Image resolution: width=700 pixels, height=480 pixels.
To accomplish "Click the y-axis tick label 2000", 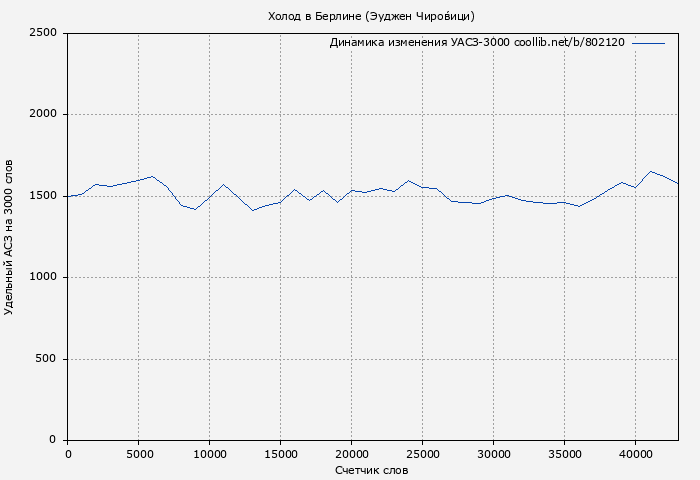I will click(x=45, y=114).
